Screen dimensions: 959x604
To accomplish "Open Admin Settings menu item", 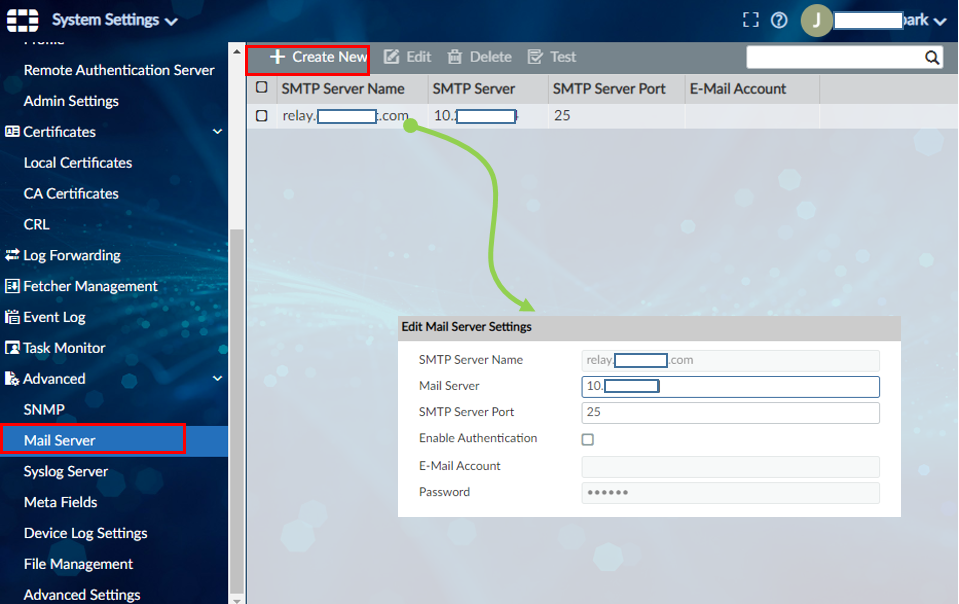I will point(71,101).
